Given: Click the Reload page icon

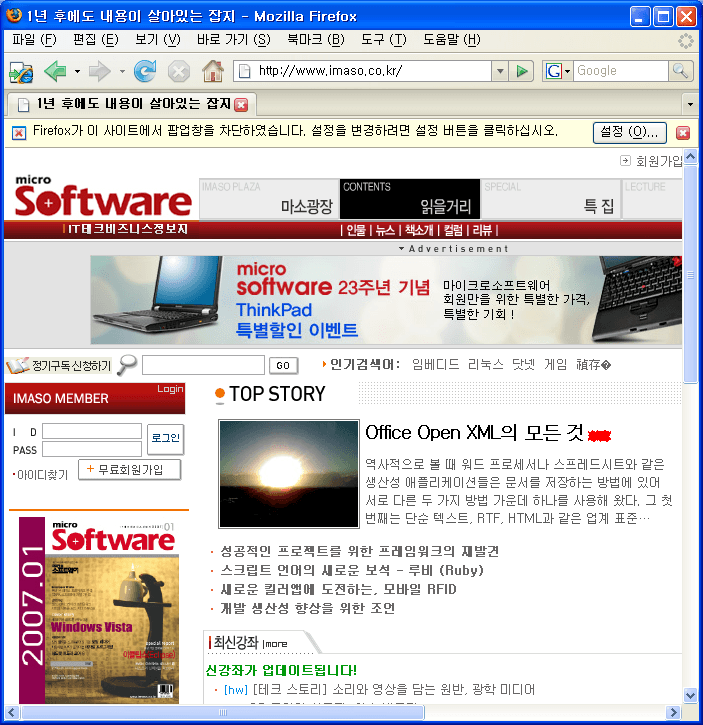Looking at the screenshot, I should coord(145,71).
